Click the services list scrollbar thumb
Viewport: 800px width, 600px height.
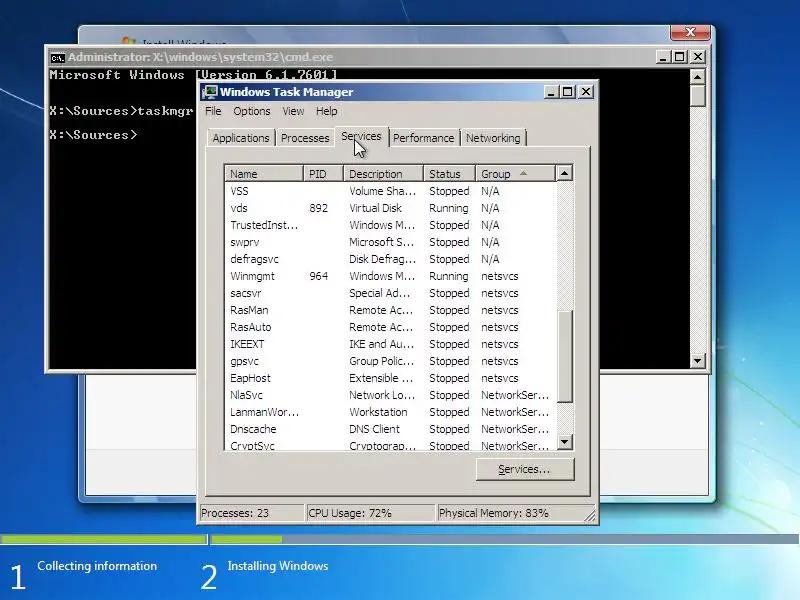[x=564, y=357]
